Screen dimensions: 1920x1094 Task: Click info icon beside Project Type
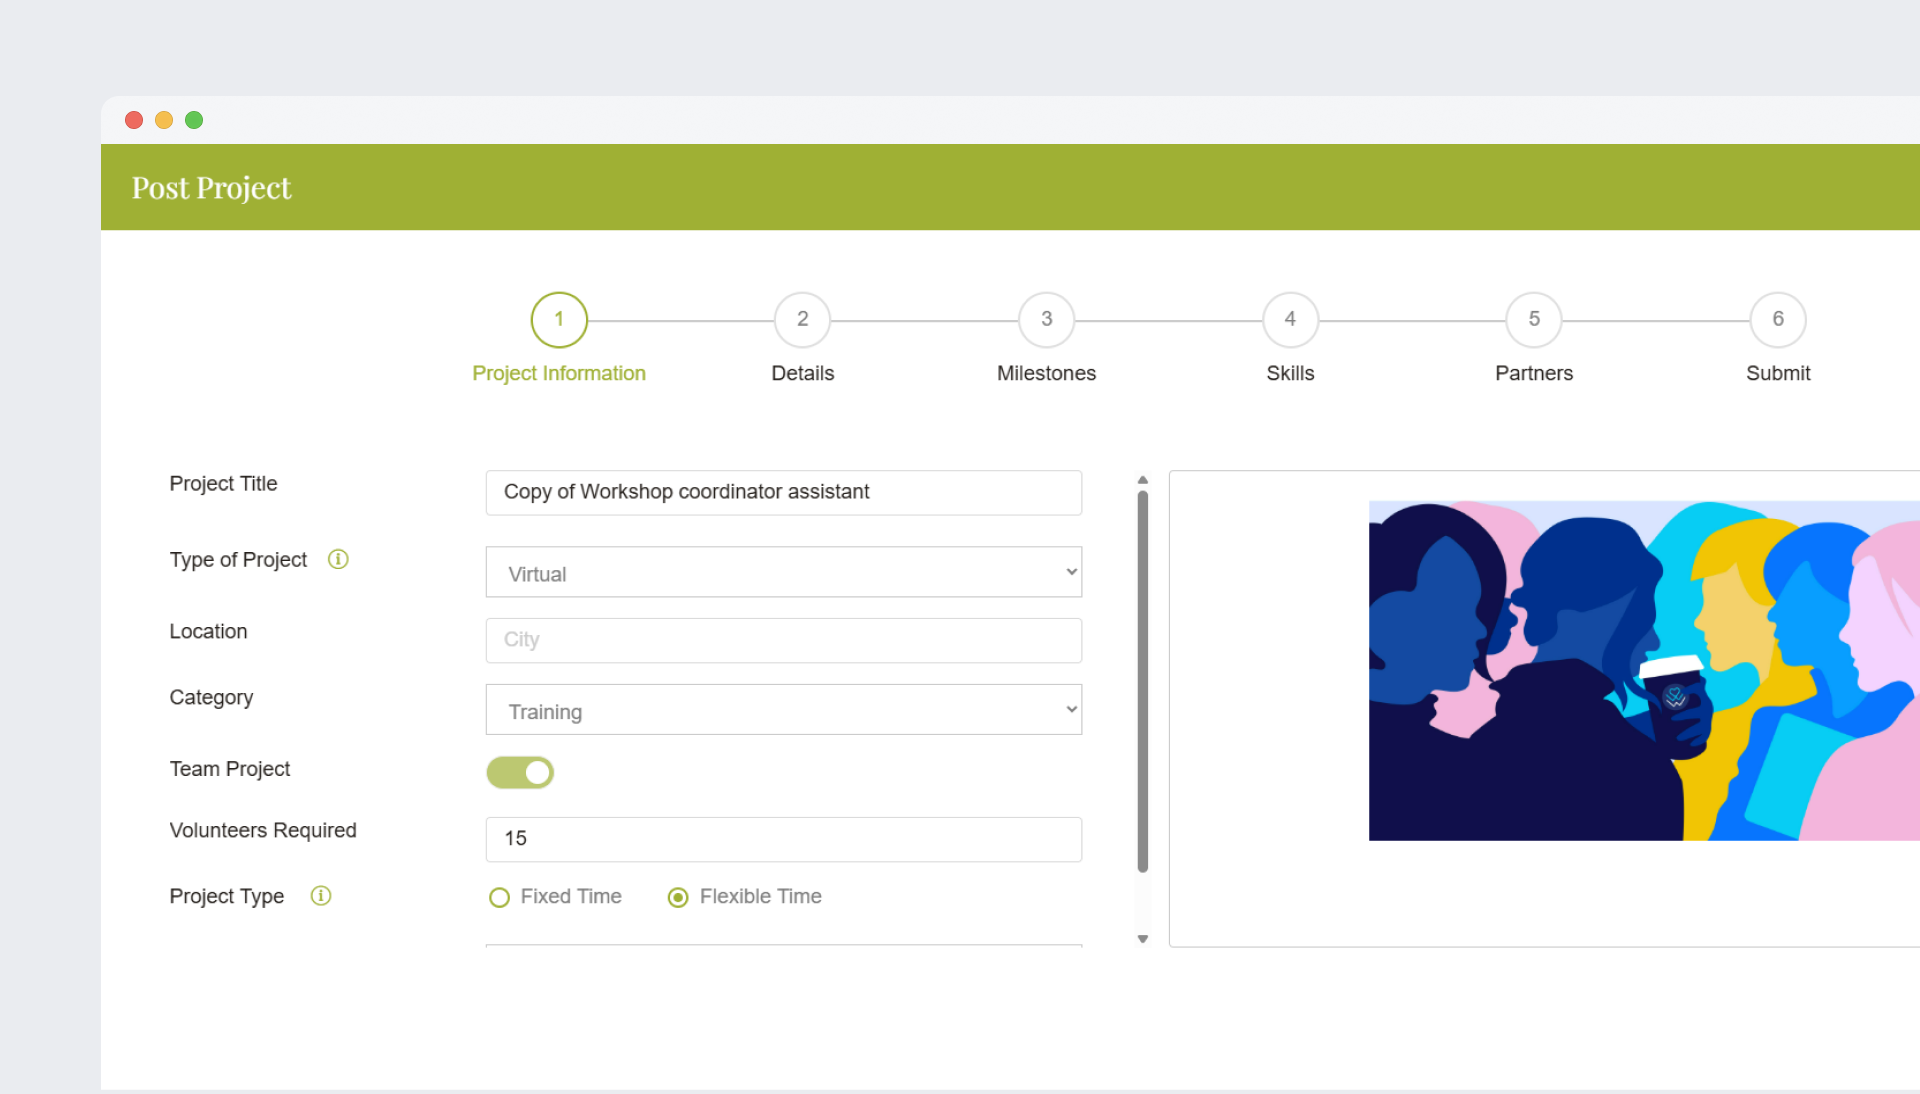[320, 896]
